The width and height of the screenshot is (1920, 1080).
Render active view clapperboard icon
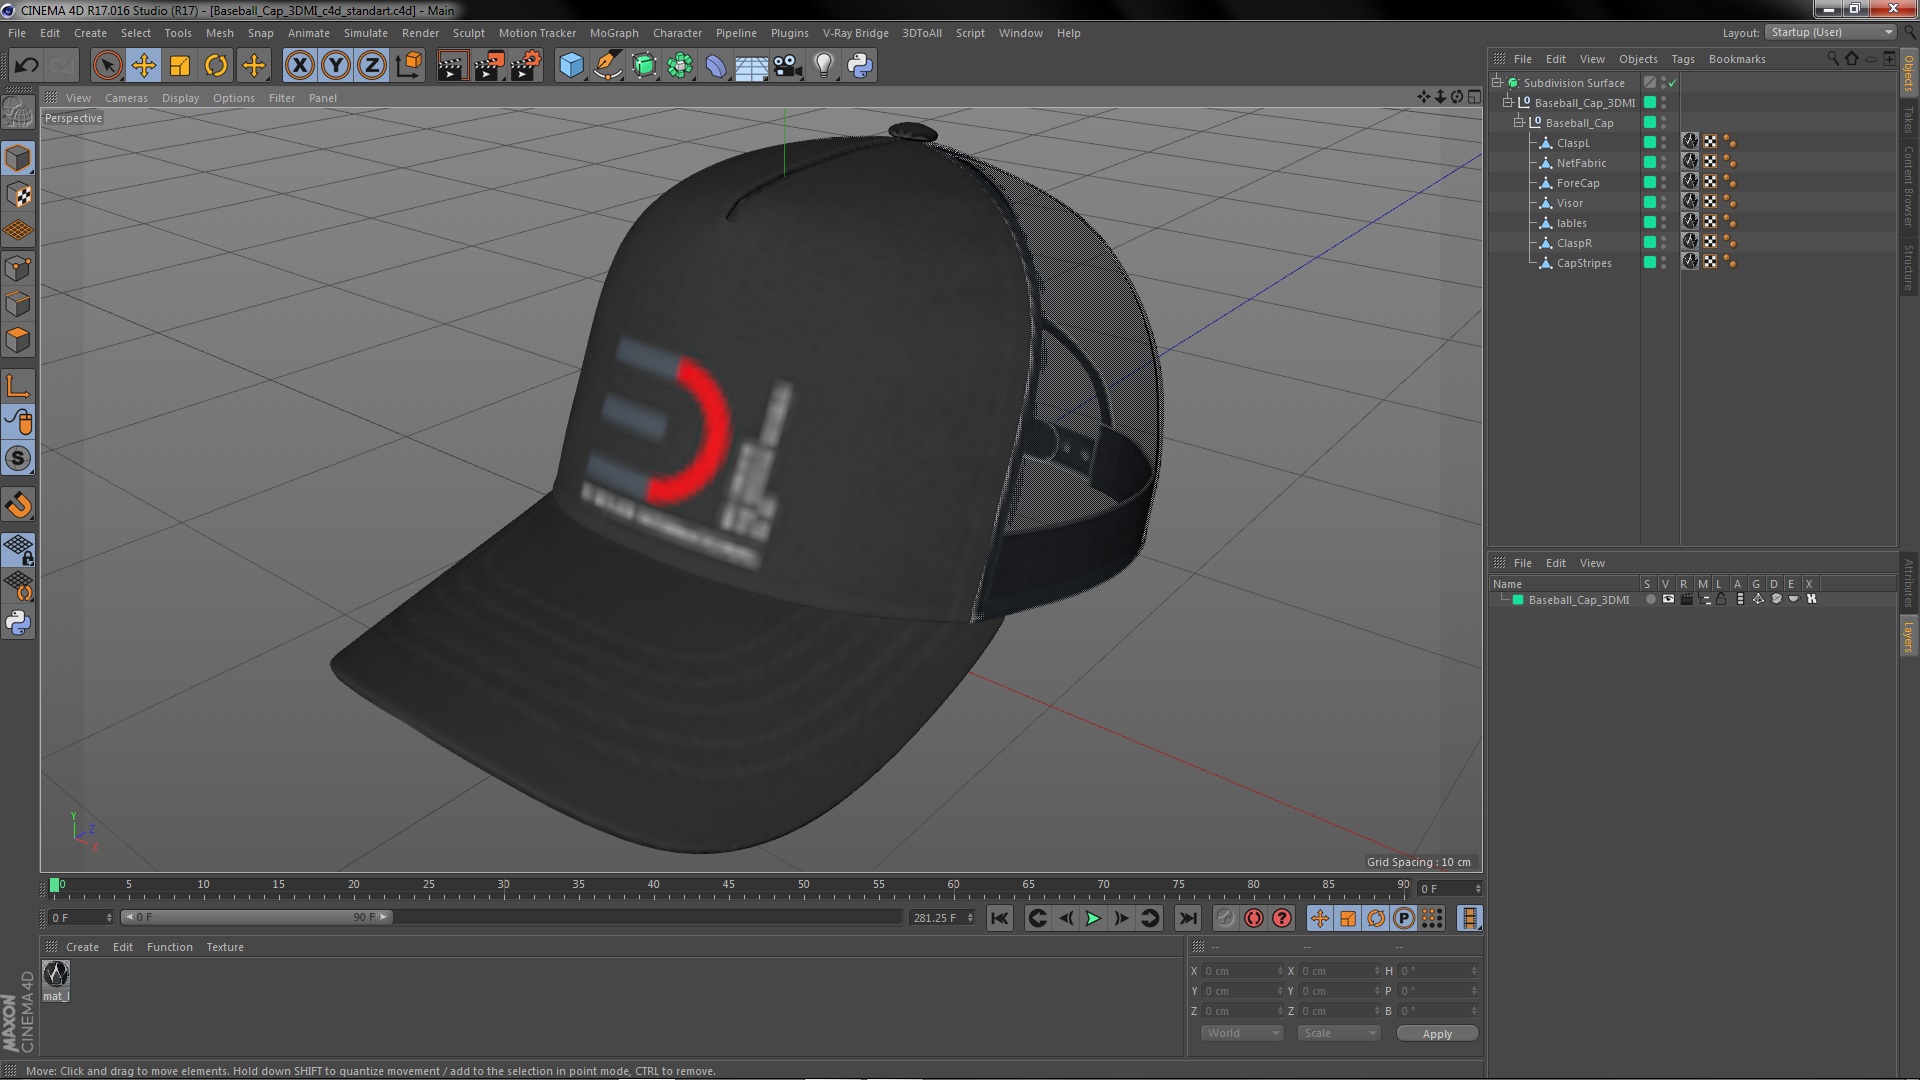click(452, 66)
